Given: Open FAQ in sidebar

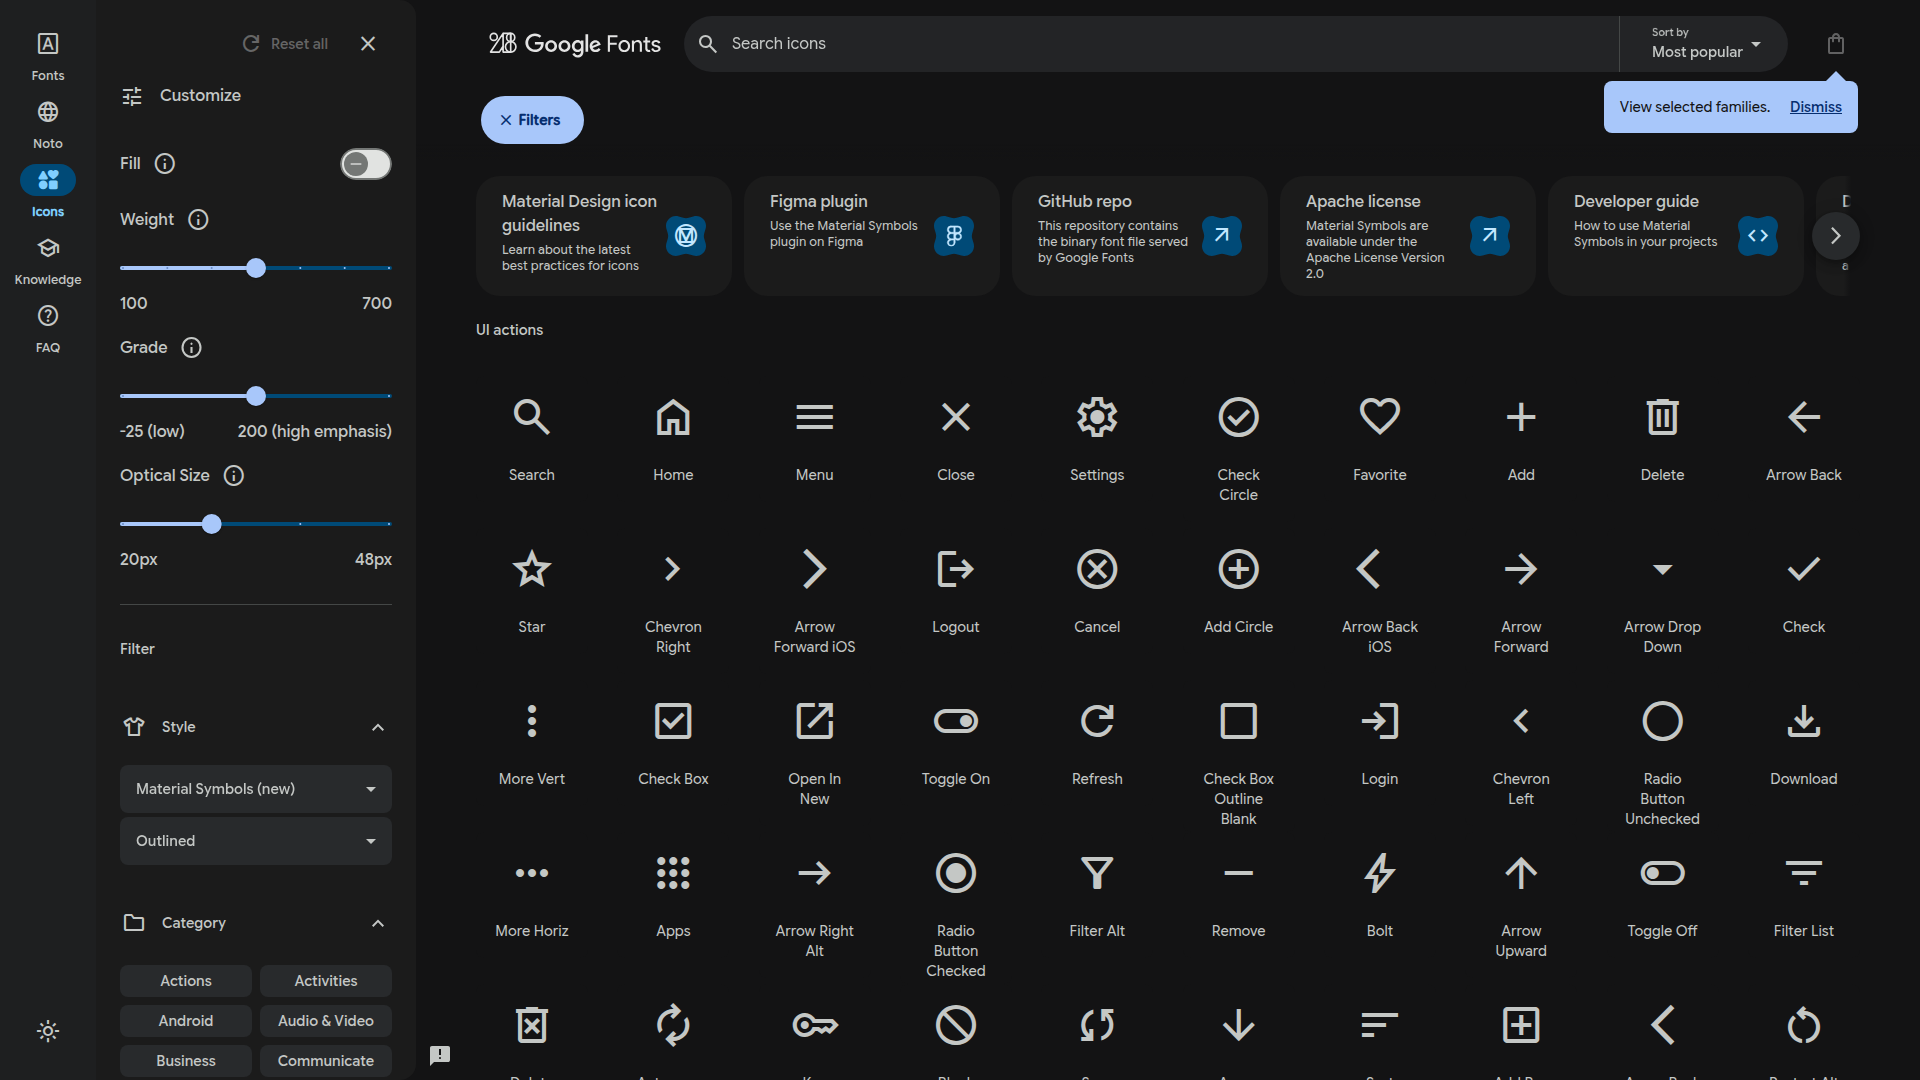Looking at the screenshot, I should [x=48, y=328].
